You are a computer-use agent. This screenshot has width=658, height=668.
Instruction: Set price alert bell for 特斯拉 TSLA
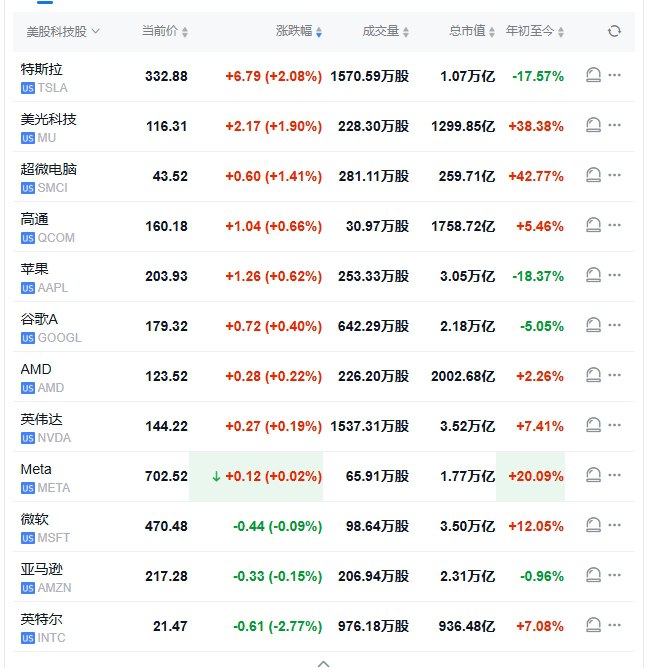point(593,75)
